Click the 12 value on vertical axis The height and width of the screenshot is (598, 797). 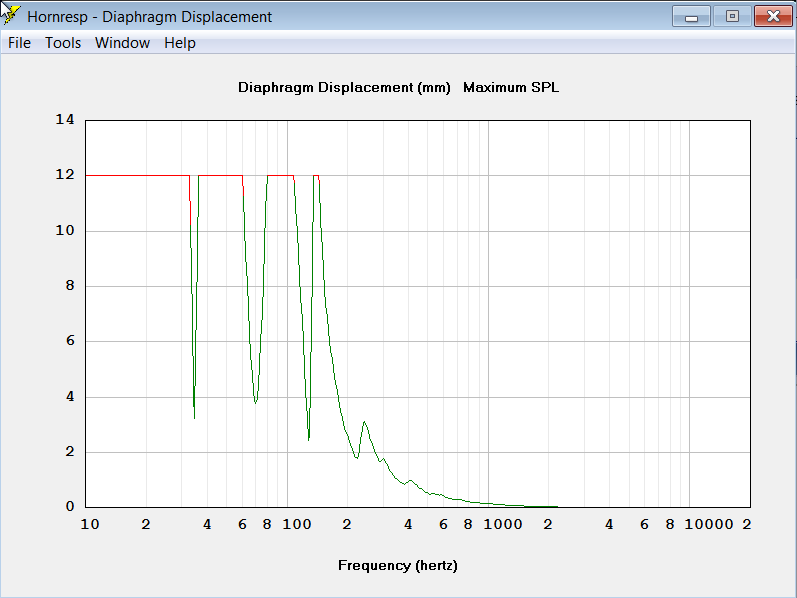tap(65, 174)
